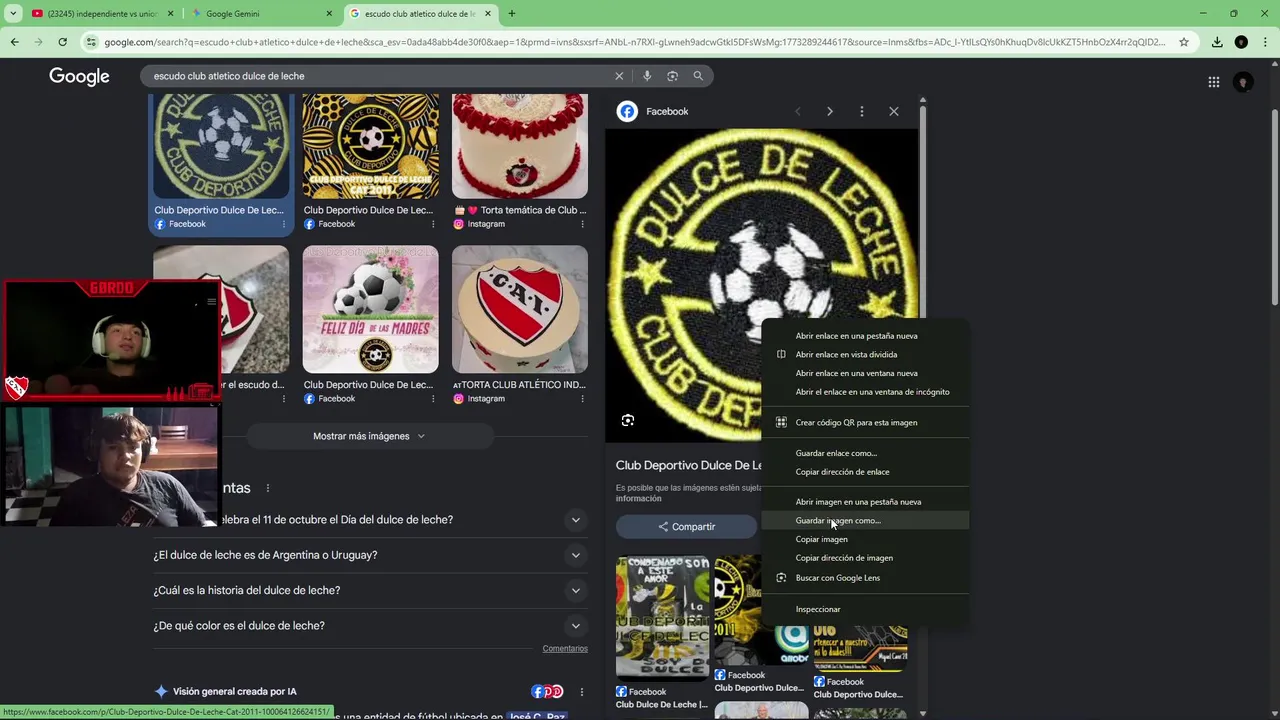
Task: Open tab search dropdown arrow
Action: 13,13
